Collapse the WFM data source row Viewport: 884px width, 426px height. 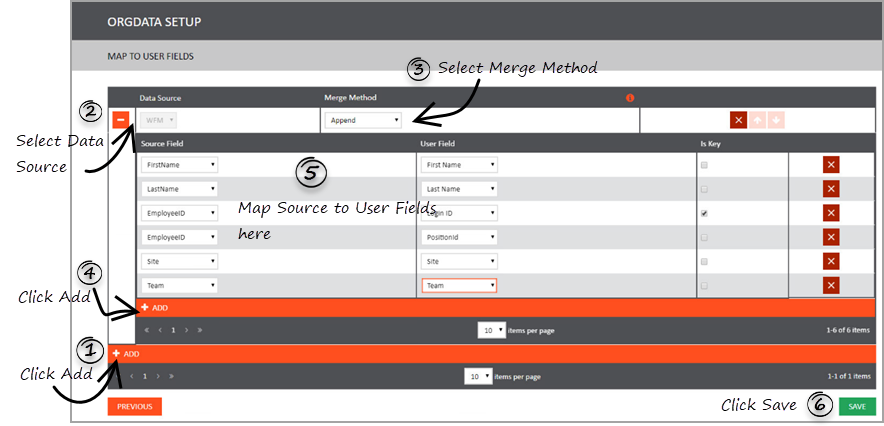coord(121,120)
